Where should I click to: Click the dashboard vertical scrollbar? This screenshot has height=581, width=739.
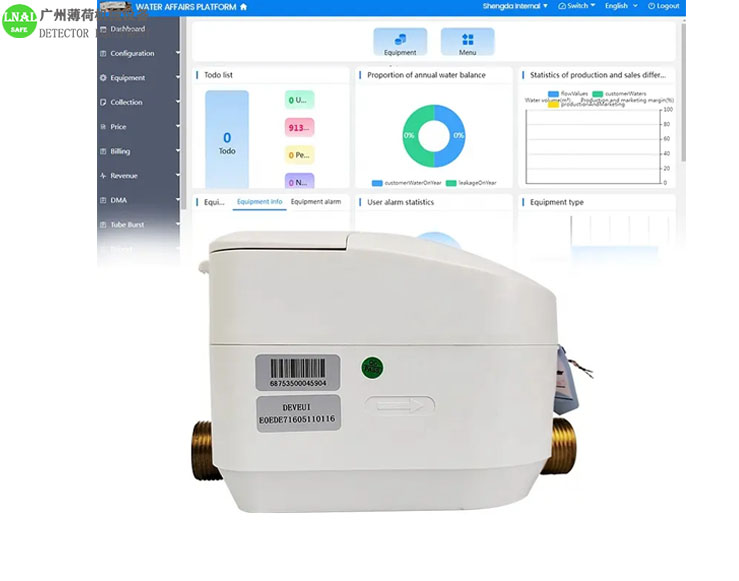(x=683, y=90)
